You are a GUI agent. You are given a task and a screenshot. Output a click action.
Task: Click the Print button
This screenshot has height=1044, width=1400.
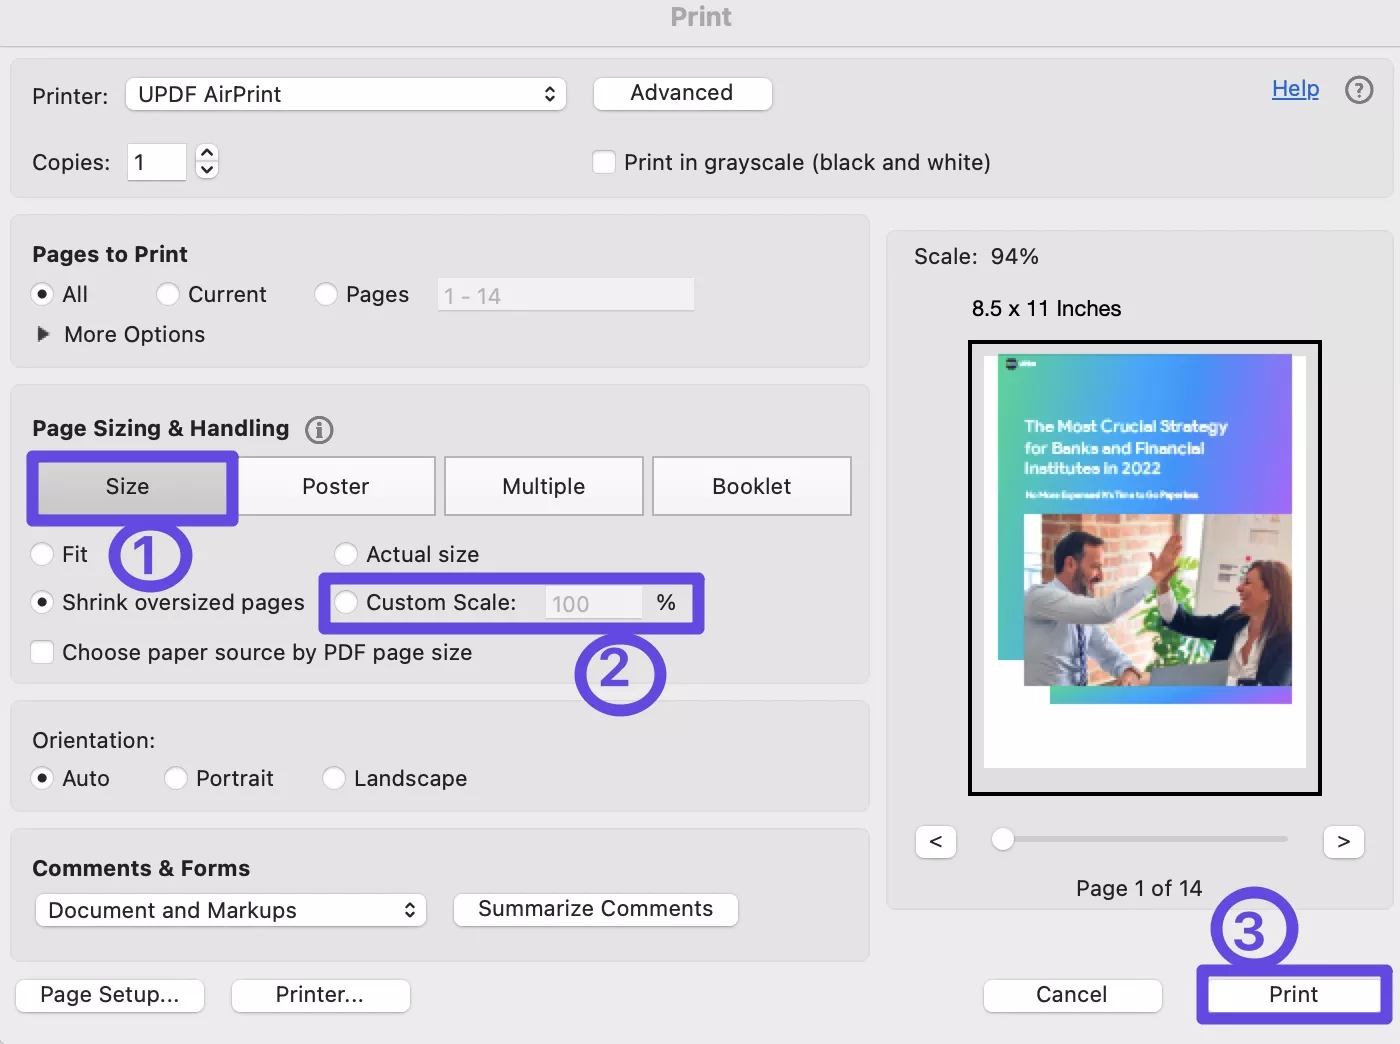coord(1292,994)
